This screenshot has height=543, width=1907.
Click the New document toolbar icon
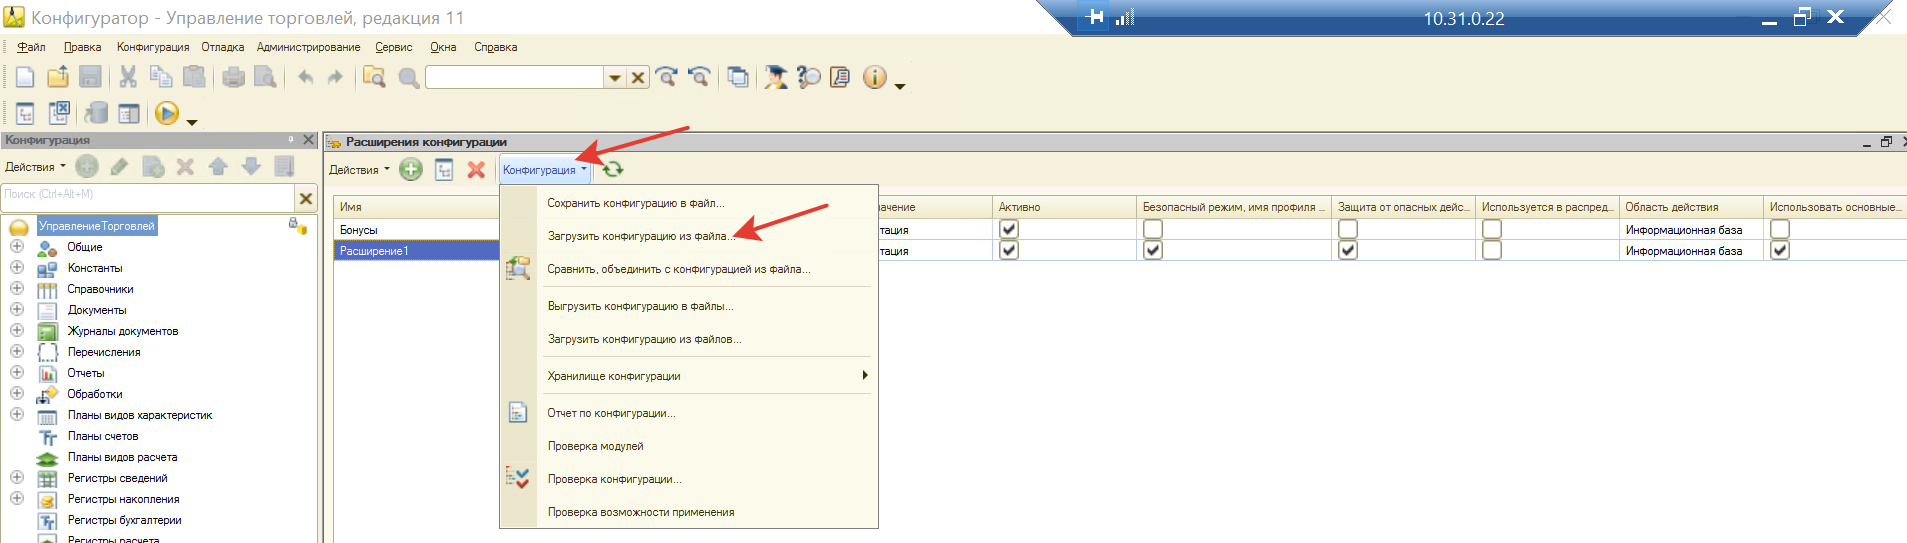(x=25, y=77)
